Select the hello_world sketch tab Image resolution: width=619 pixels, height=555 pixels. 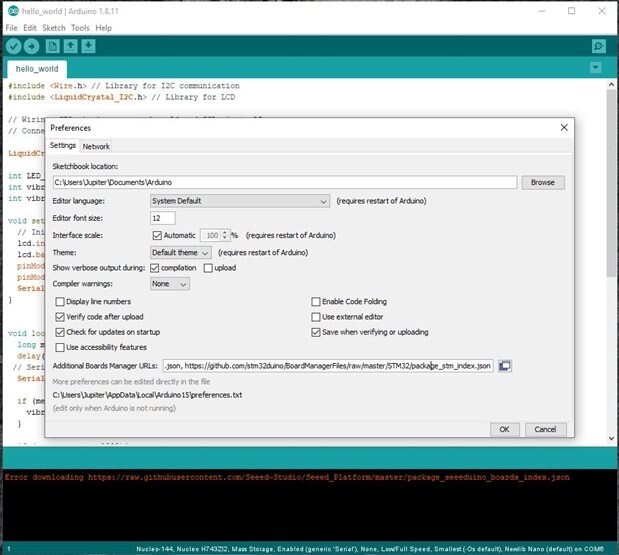(x=37, y=69)
